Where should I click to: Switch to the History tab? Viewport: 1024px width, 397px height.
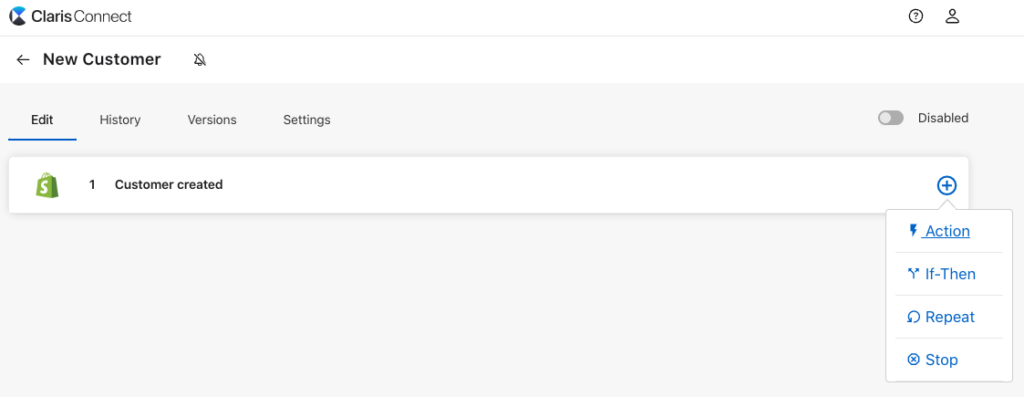pos(120,120)
